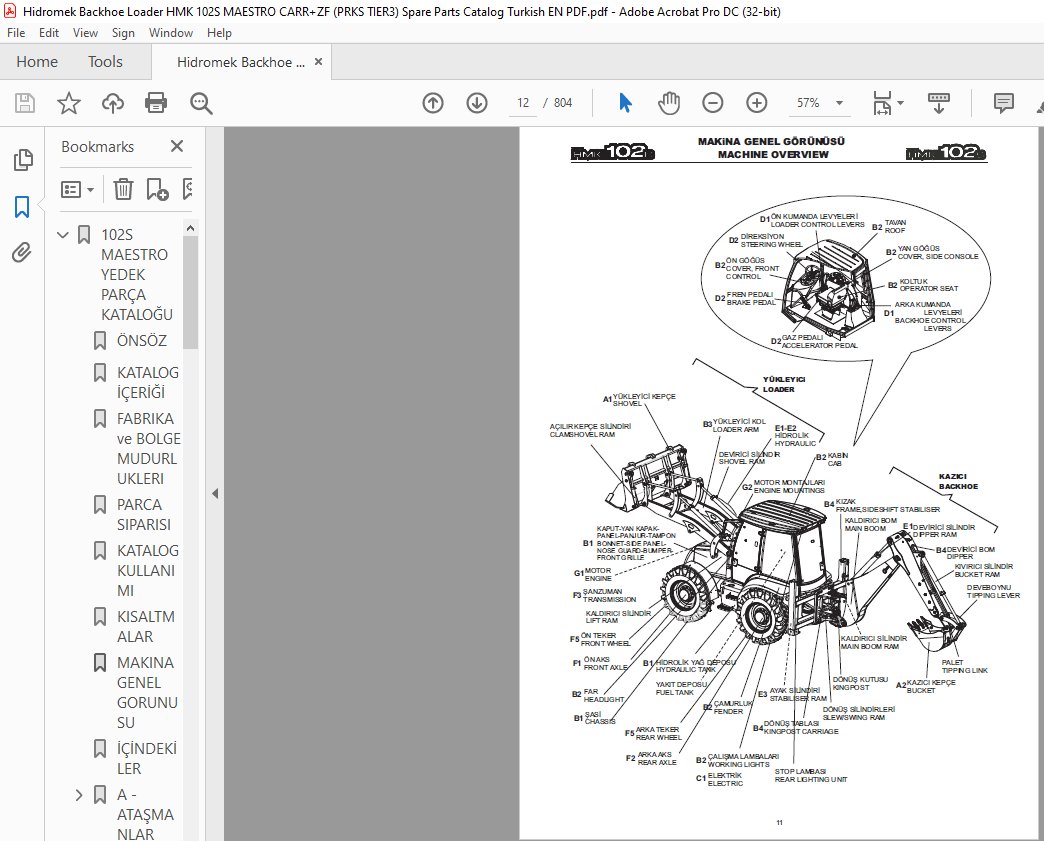This screenshot has width=1044, height=841.
Task: Collapse the navigation pane with arrow
Action: click(215, 493)
